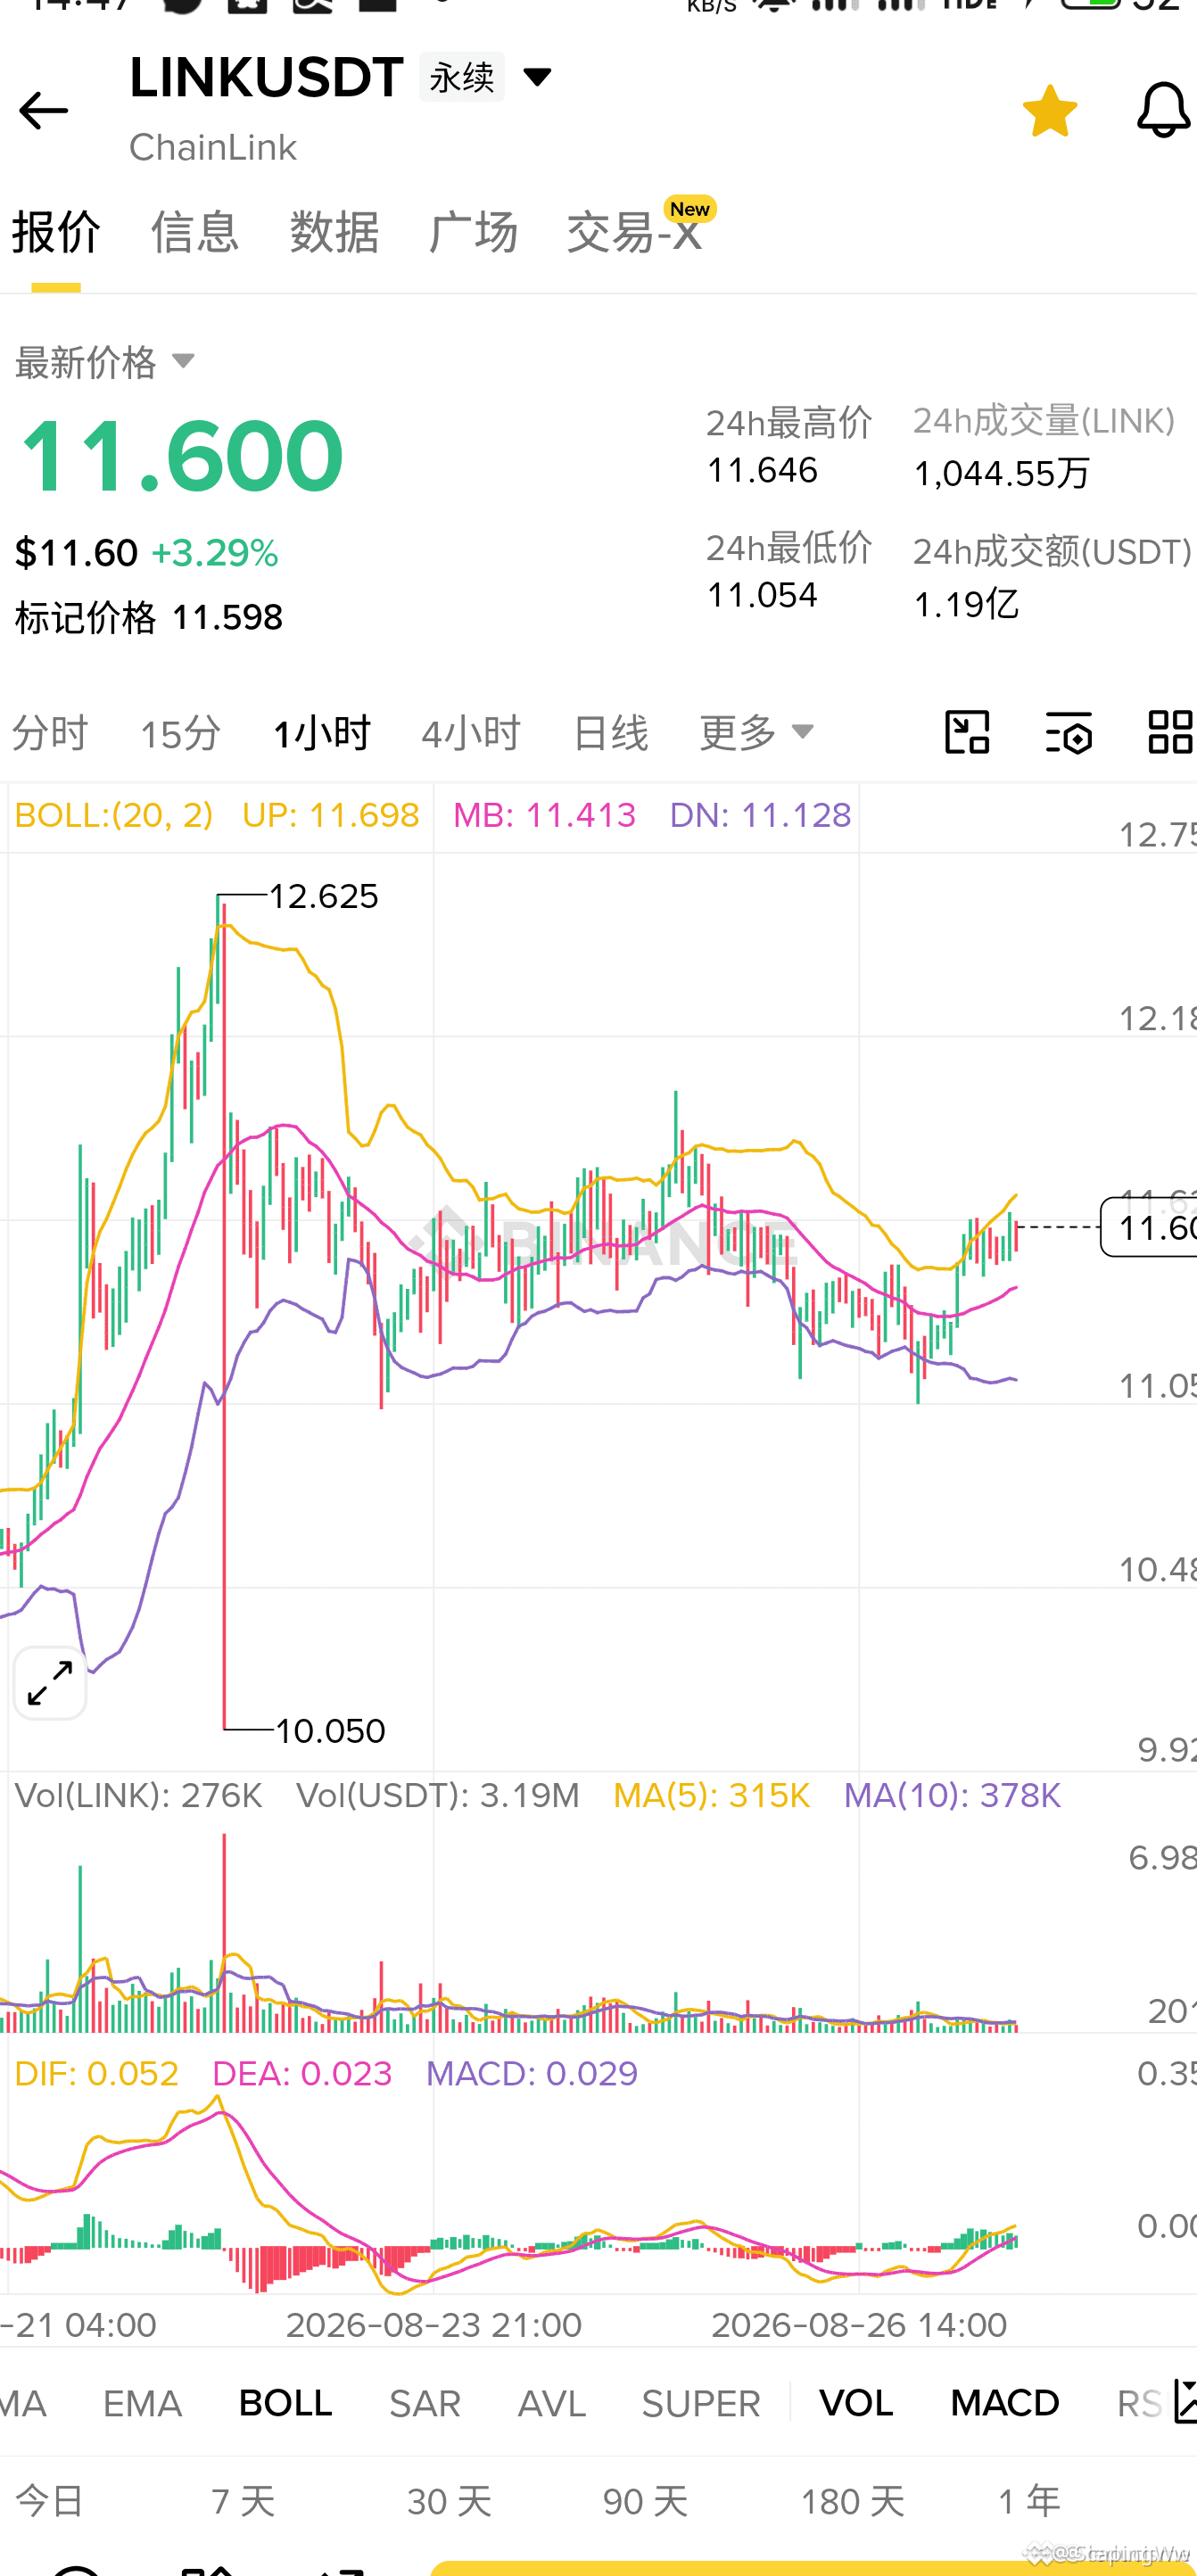Viewport: 1197px width, 2576px height.
Task: Toggle the SUPER indicator
Action: 701,2403
